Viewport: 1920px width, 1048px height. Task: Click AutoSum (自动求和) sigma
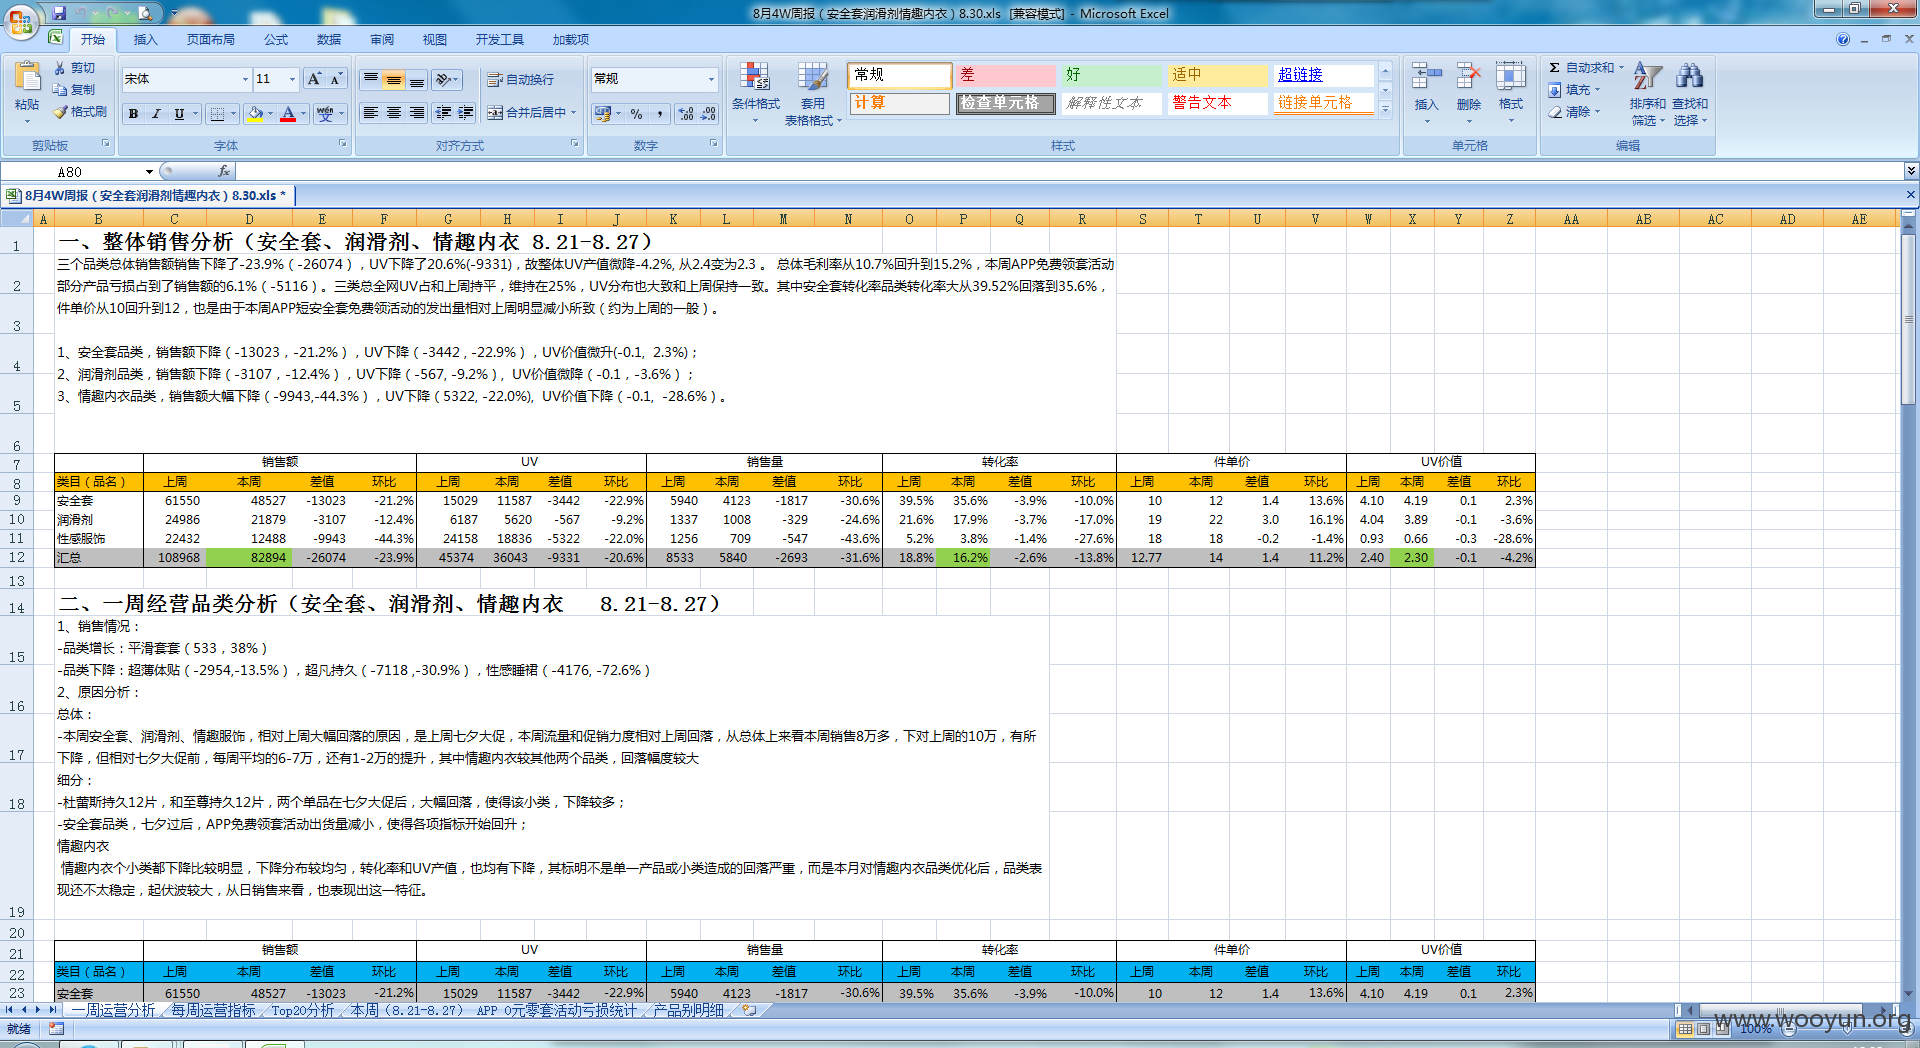pos(1580,67)
